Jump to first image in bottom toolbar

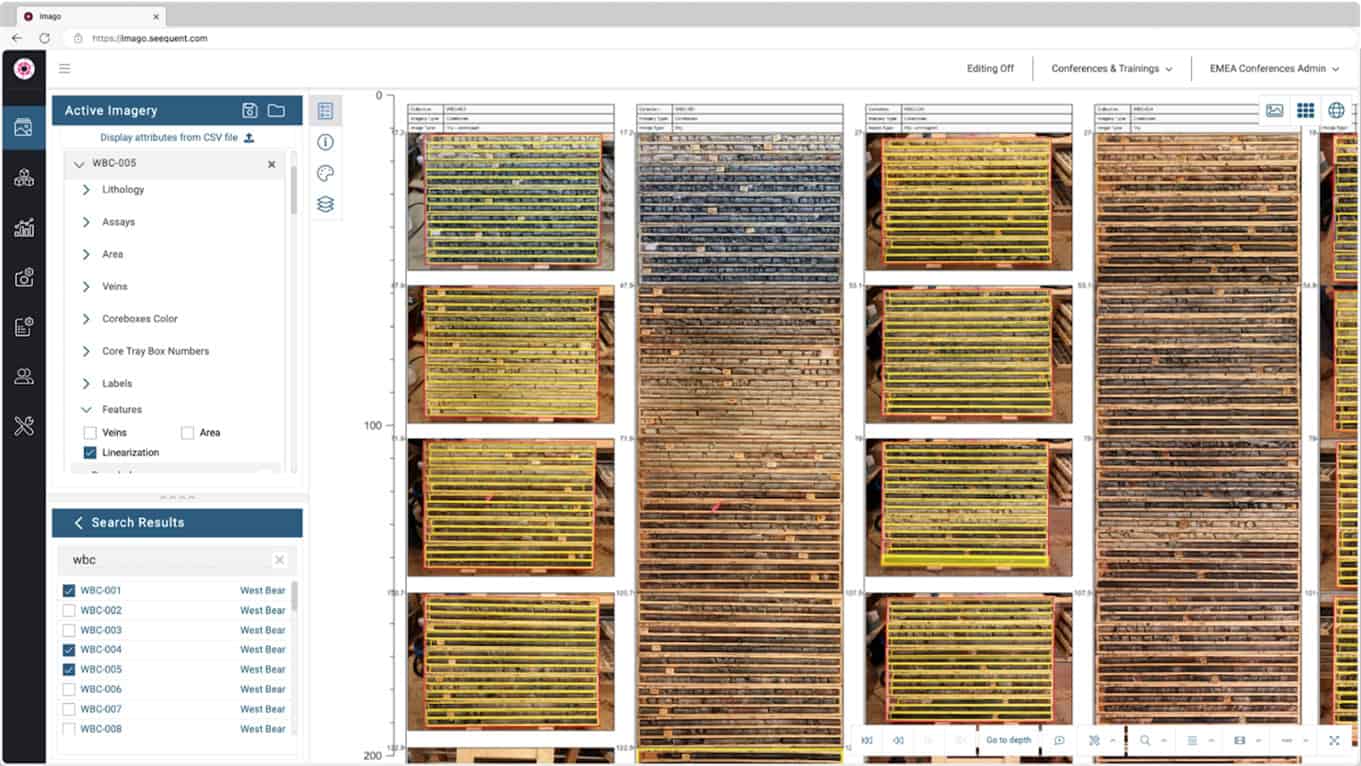867,740
